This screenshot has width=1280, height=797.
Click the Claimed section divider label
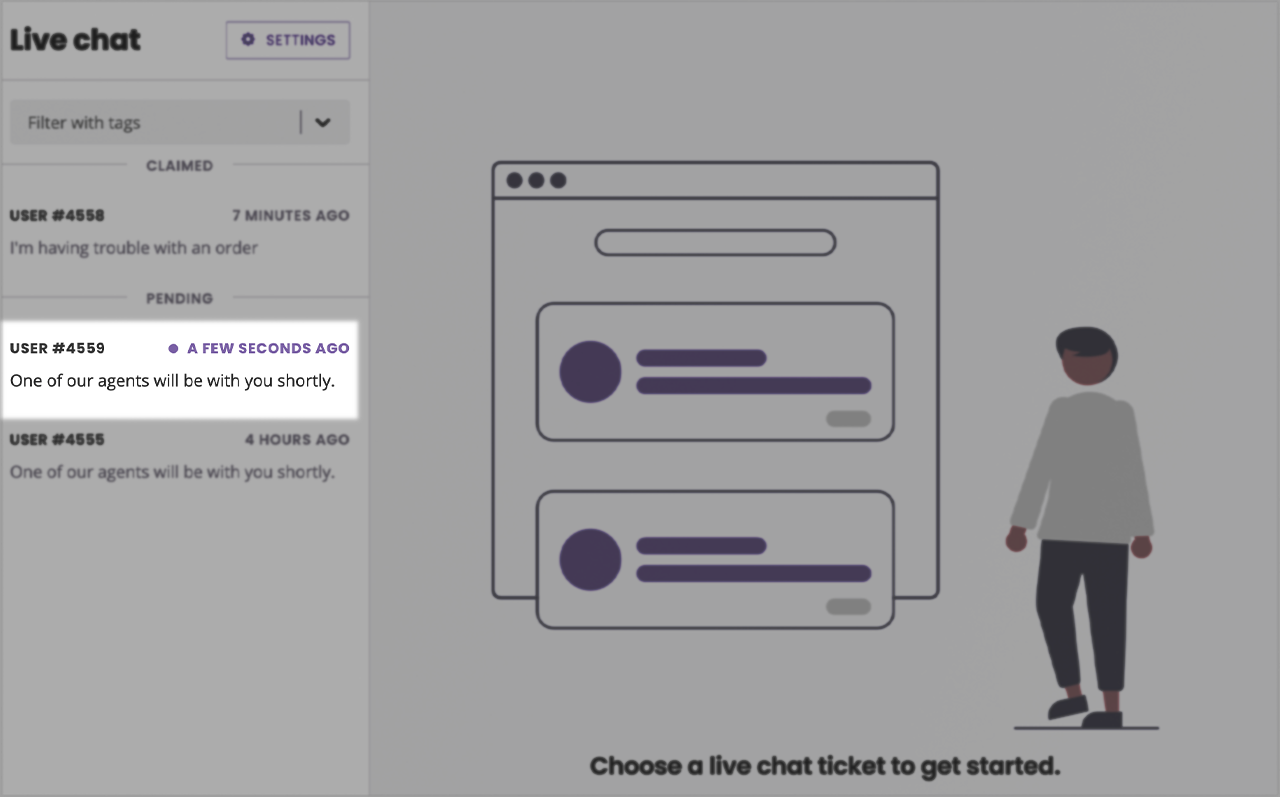point(180,166)
